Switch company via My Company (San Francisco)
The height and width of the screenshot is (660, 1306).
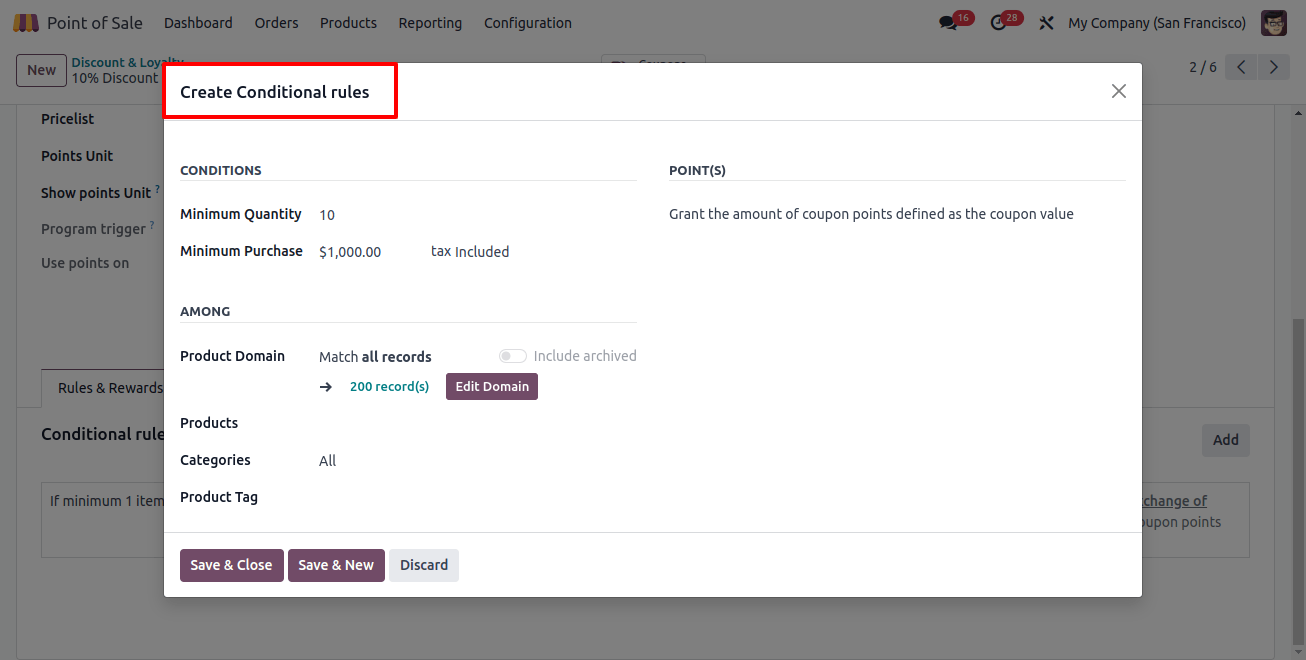[x=1157, y=23]
